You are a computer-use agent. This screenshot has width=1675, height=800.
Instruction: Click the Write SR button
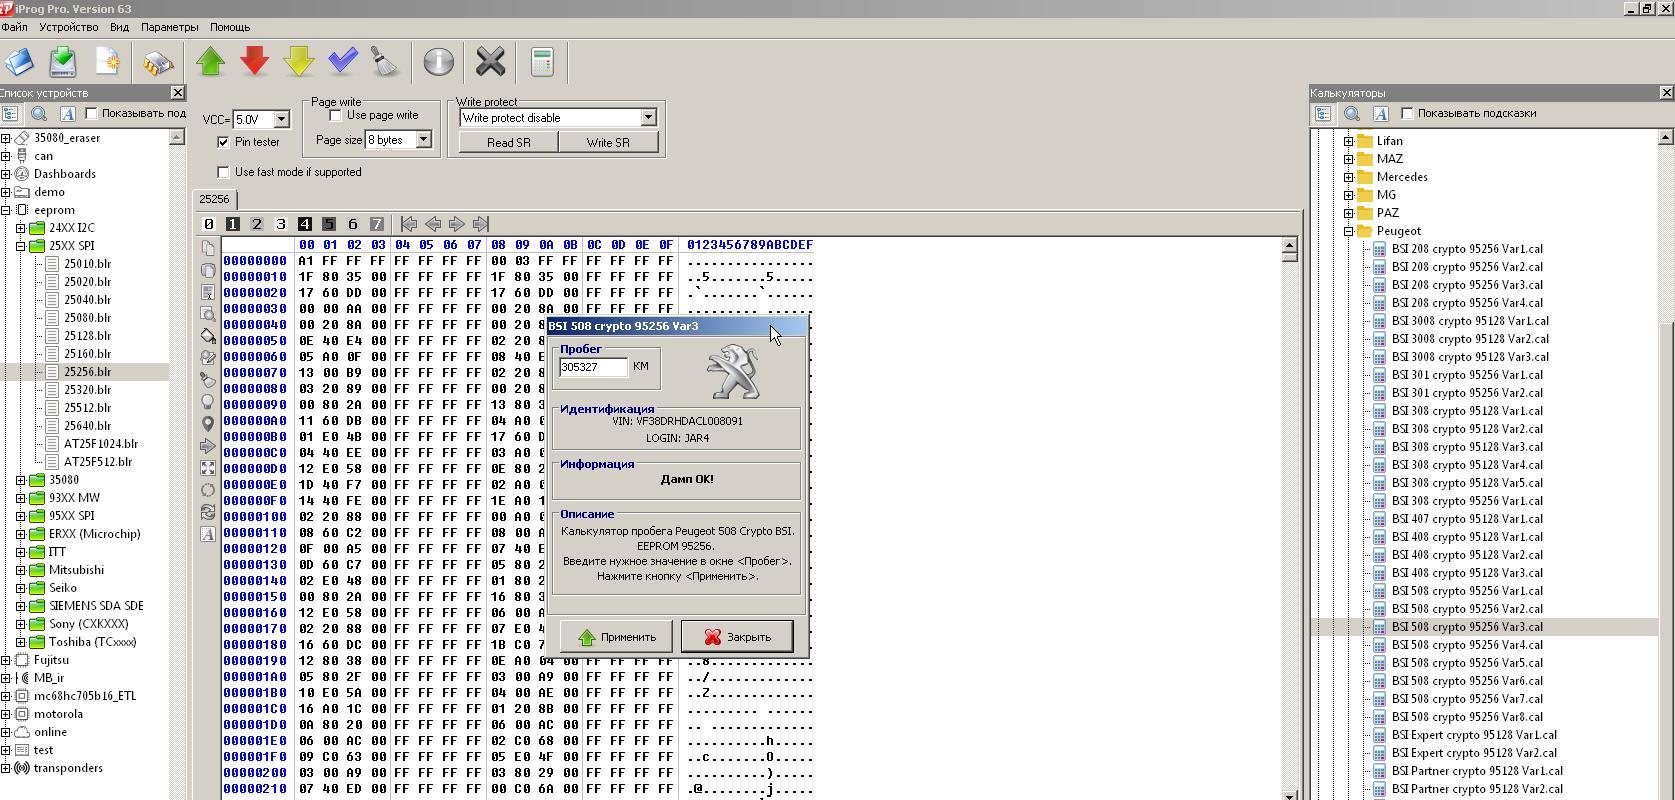pyautogui.click(x=608, y=142)
